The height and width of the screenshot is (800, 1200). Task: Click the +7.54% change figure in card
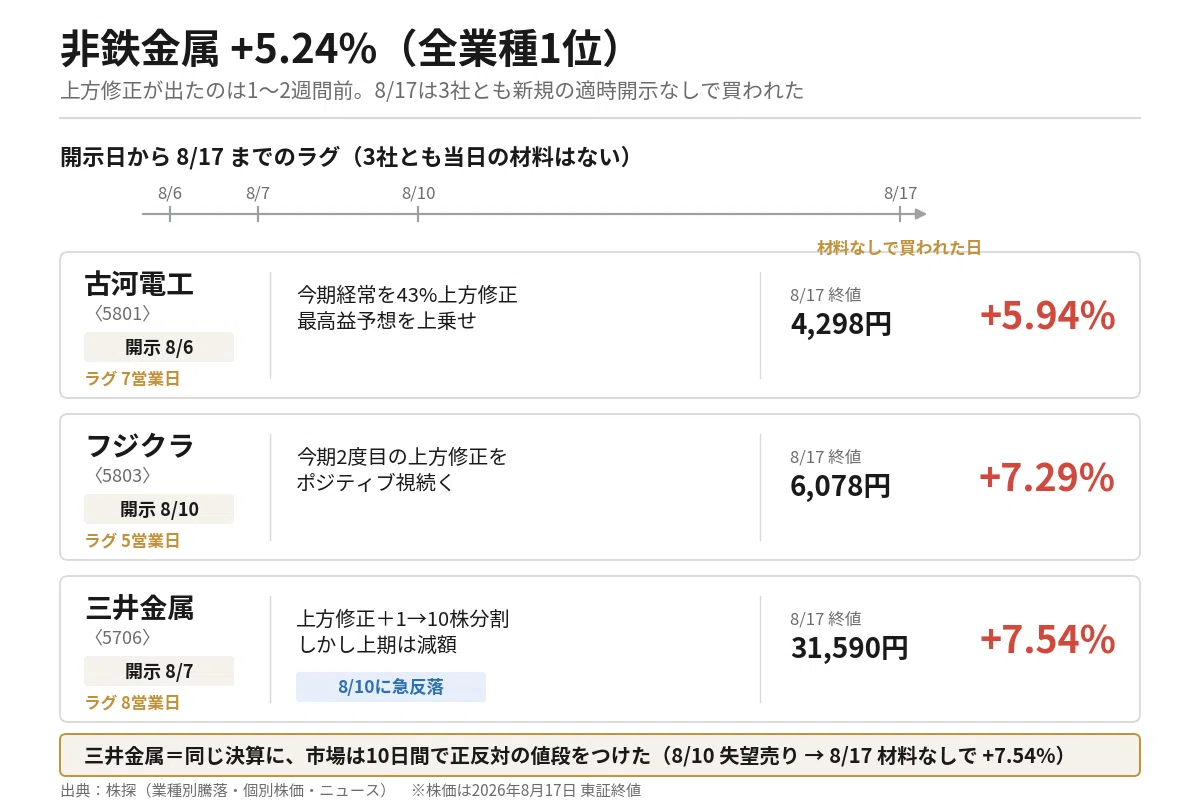coord(1047,640)
